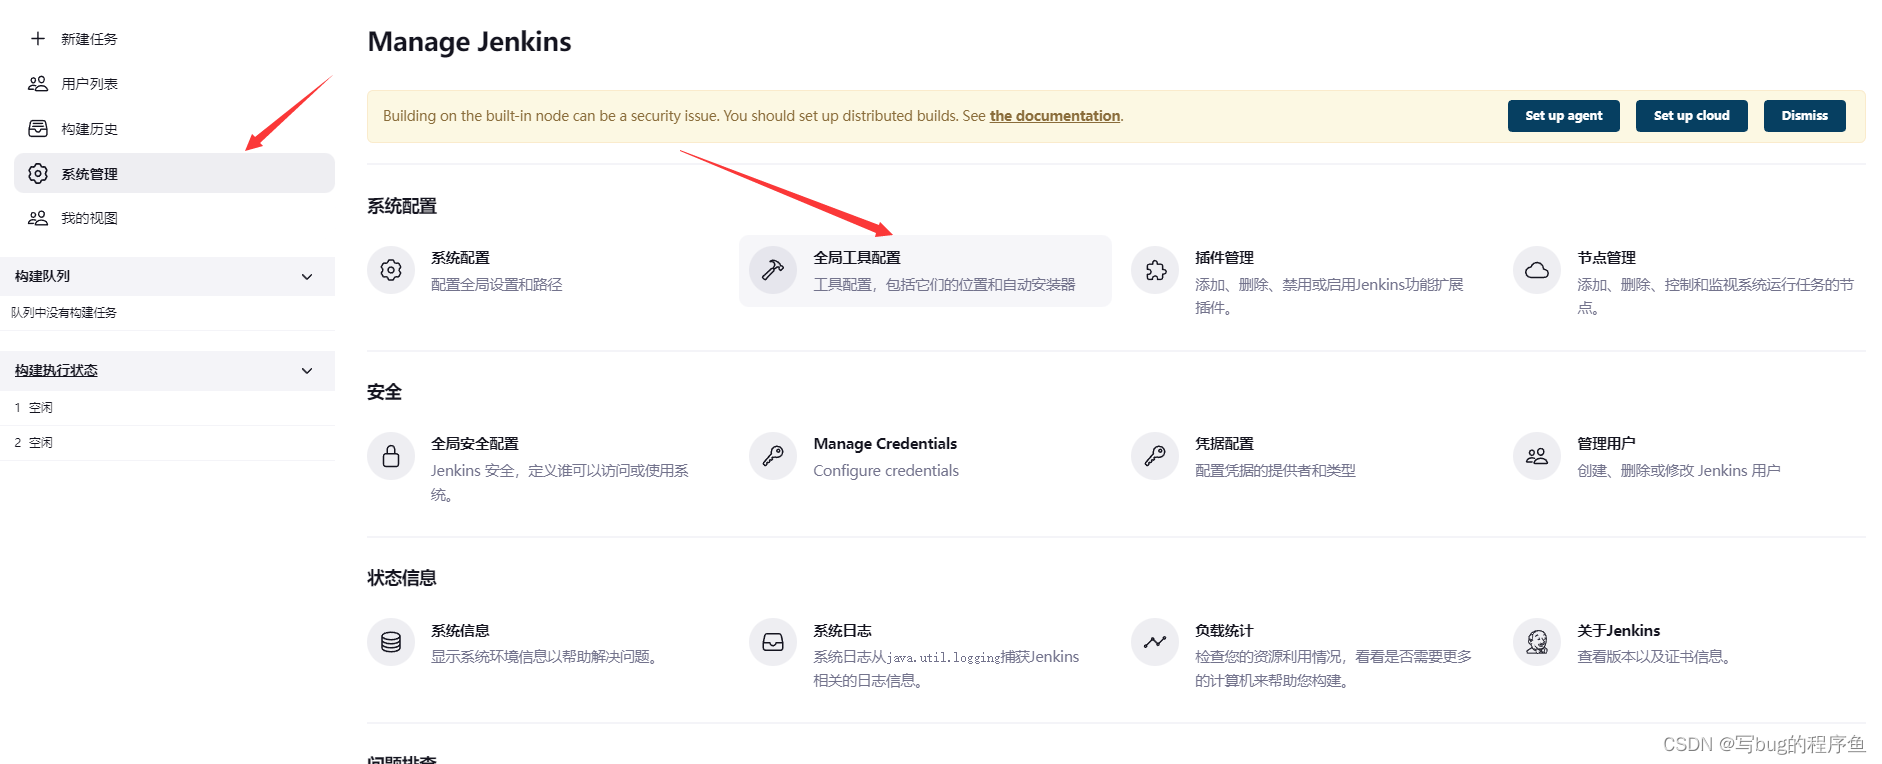Viewport: 1882px width, 764px height.
Task: Open 节点管理 title
Action: tap(1606, 258)
